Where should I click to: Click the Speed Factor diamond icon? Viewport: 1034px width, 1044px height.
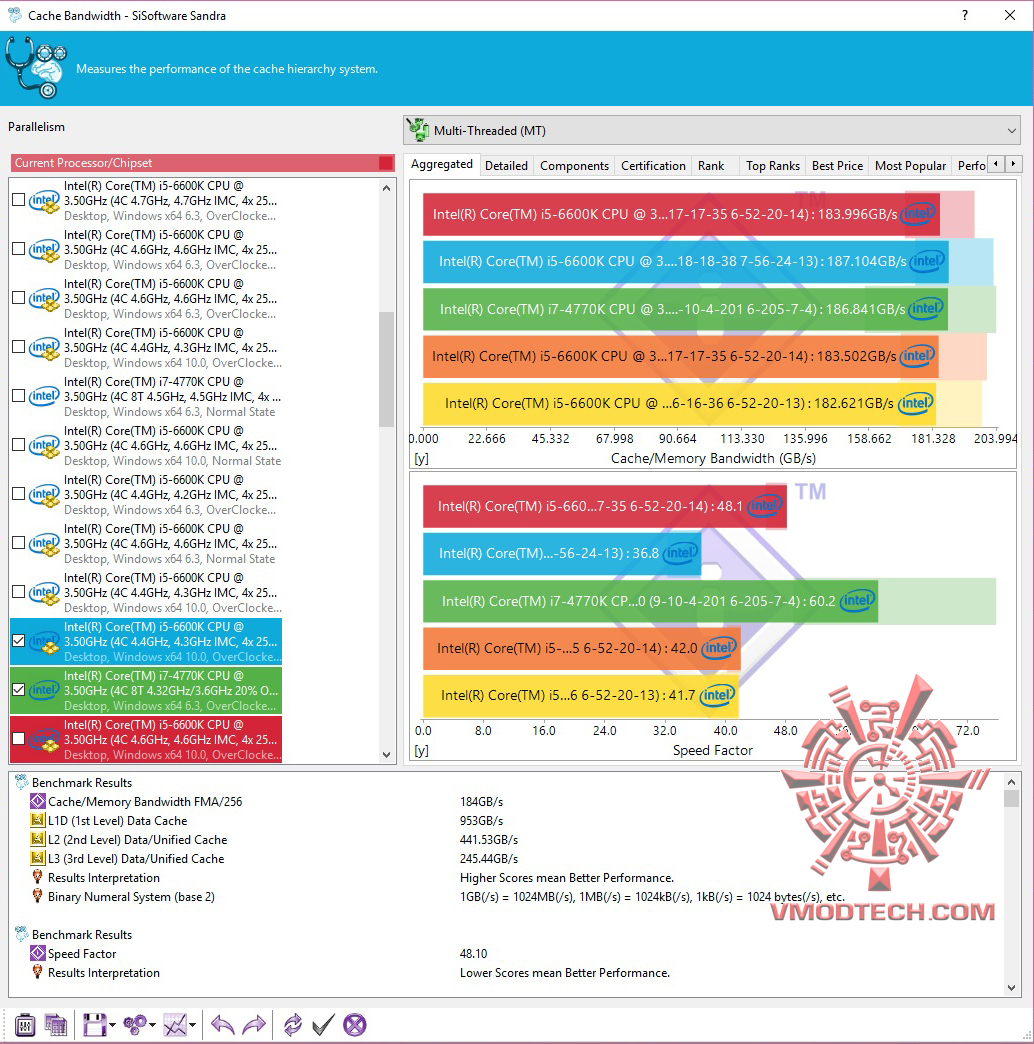38,953
